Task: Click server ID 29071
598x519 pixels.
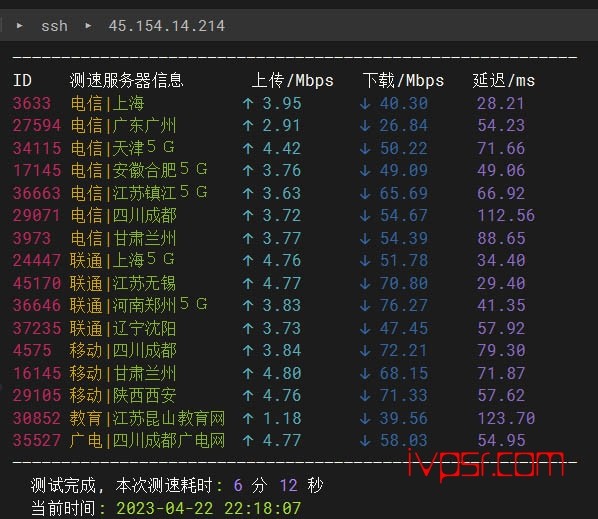Action: coord(37,215)
